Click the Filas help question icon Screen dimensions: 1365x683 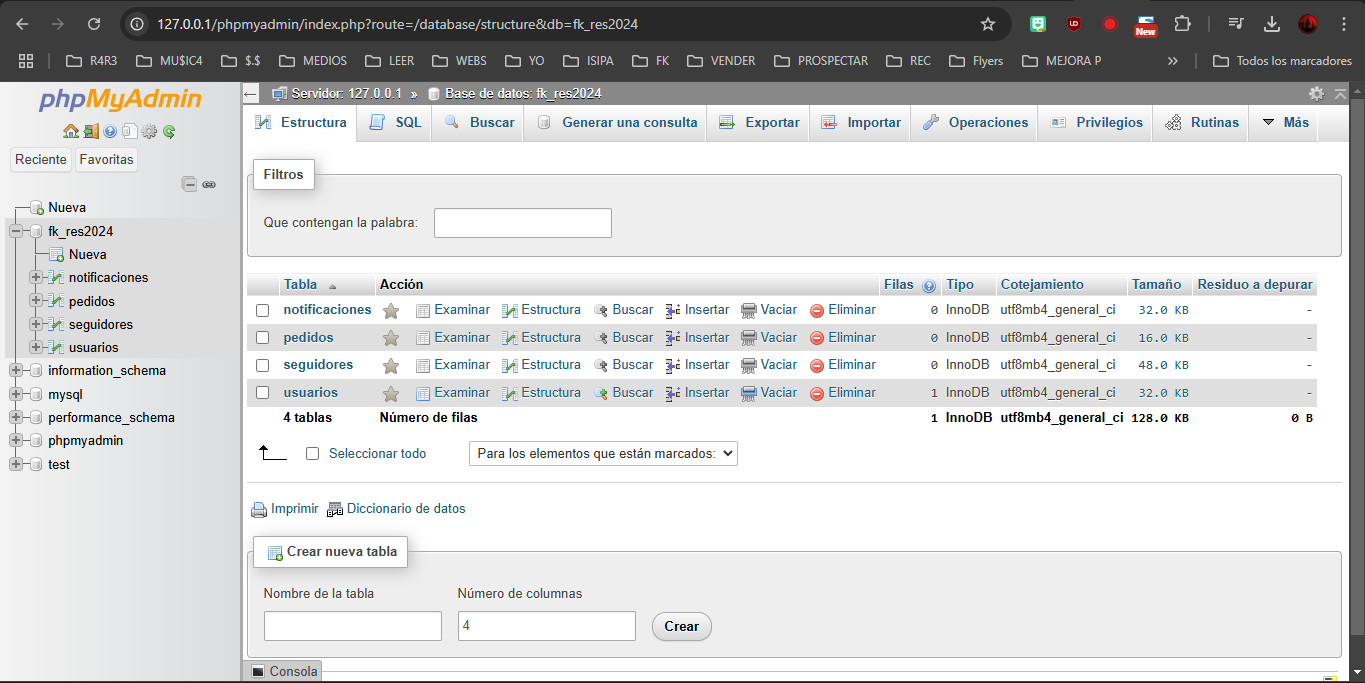[x=929, y=285]
